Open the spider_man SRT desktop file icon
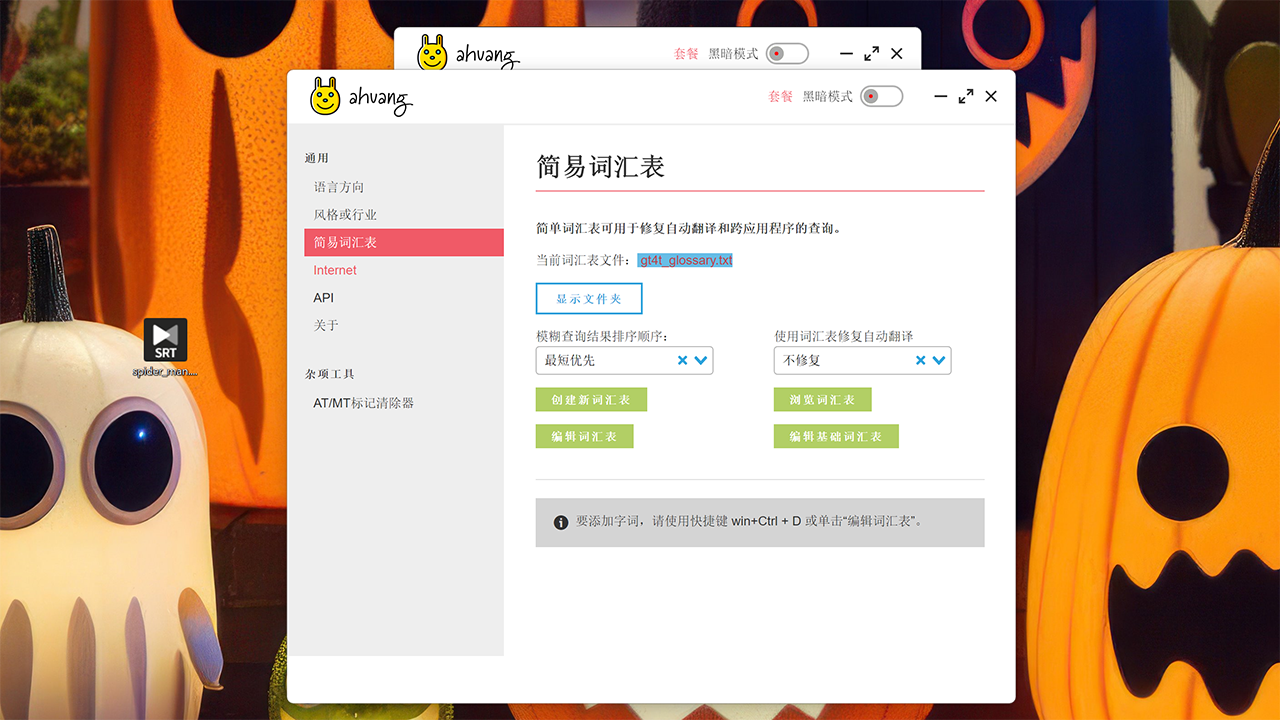 coord(165,347)
